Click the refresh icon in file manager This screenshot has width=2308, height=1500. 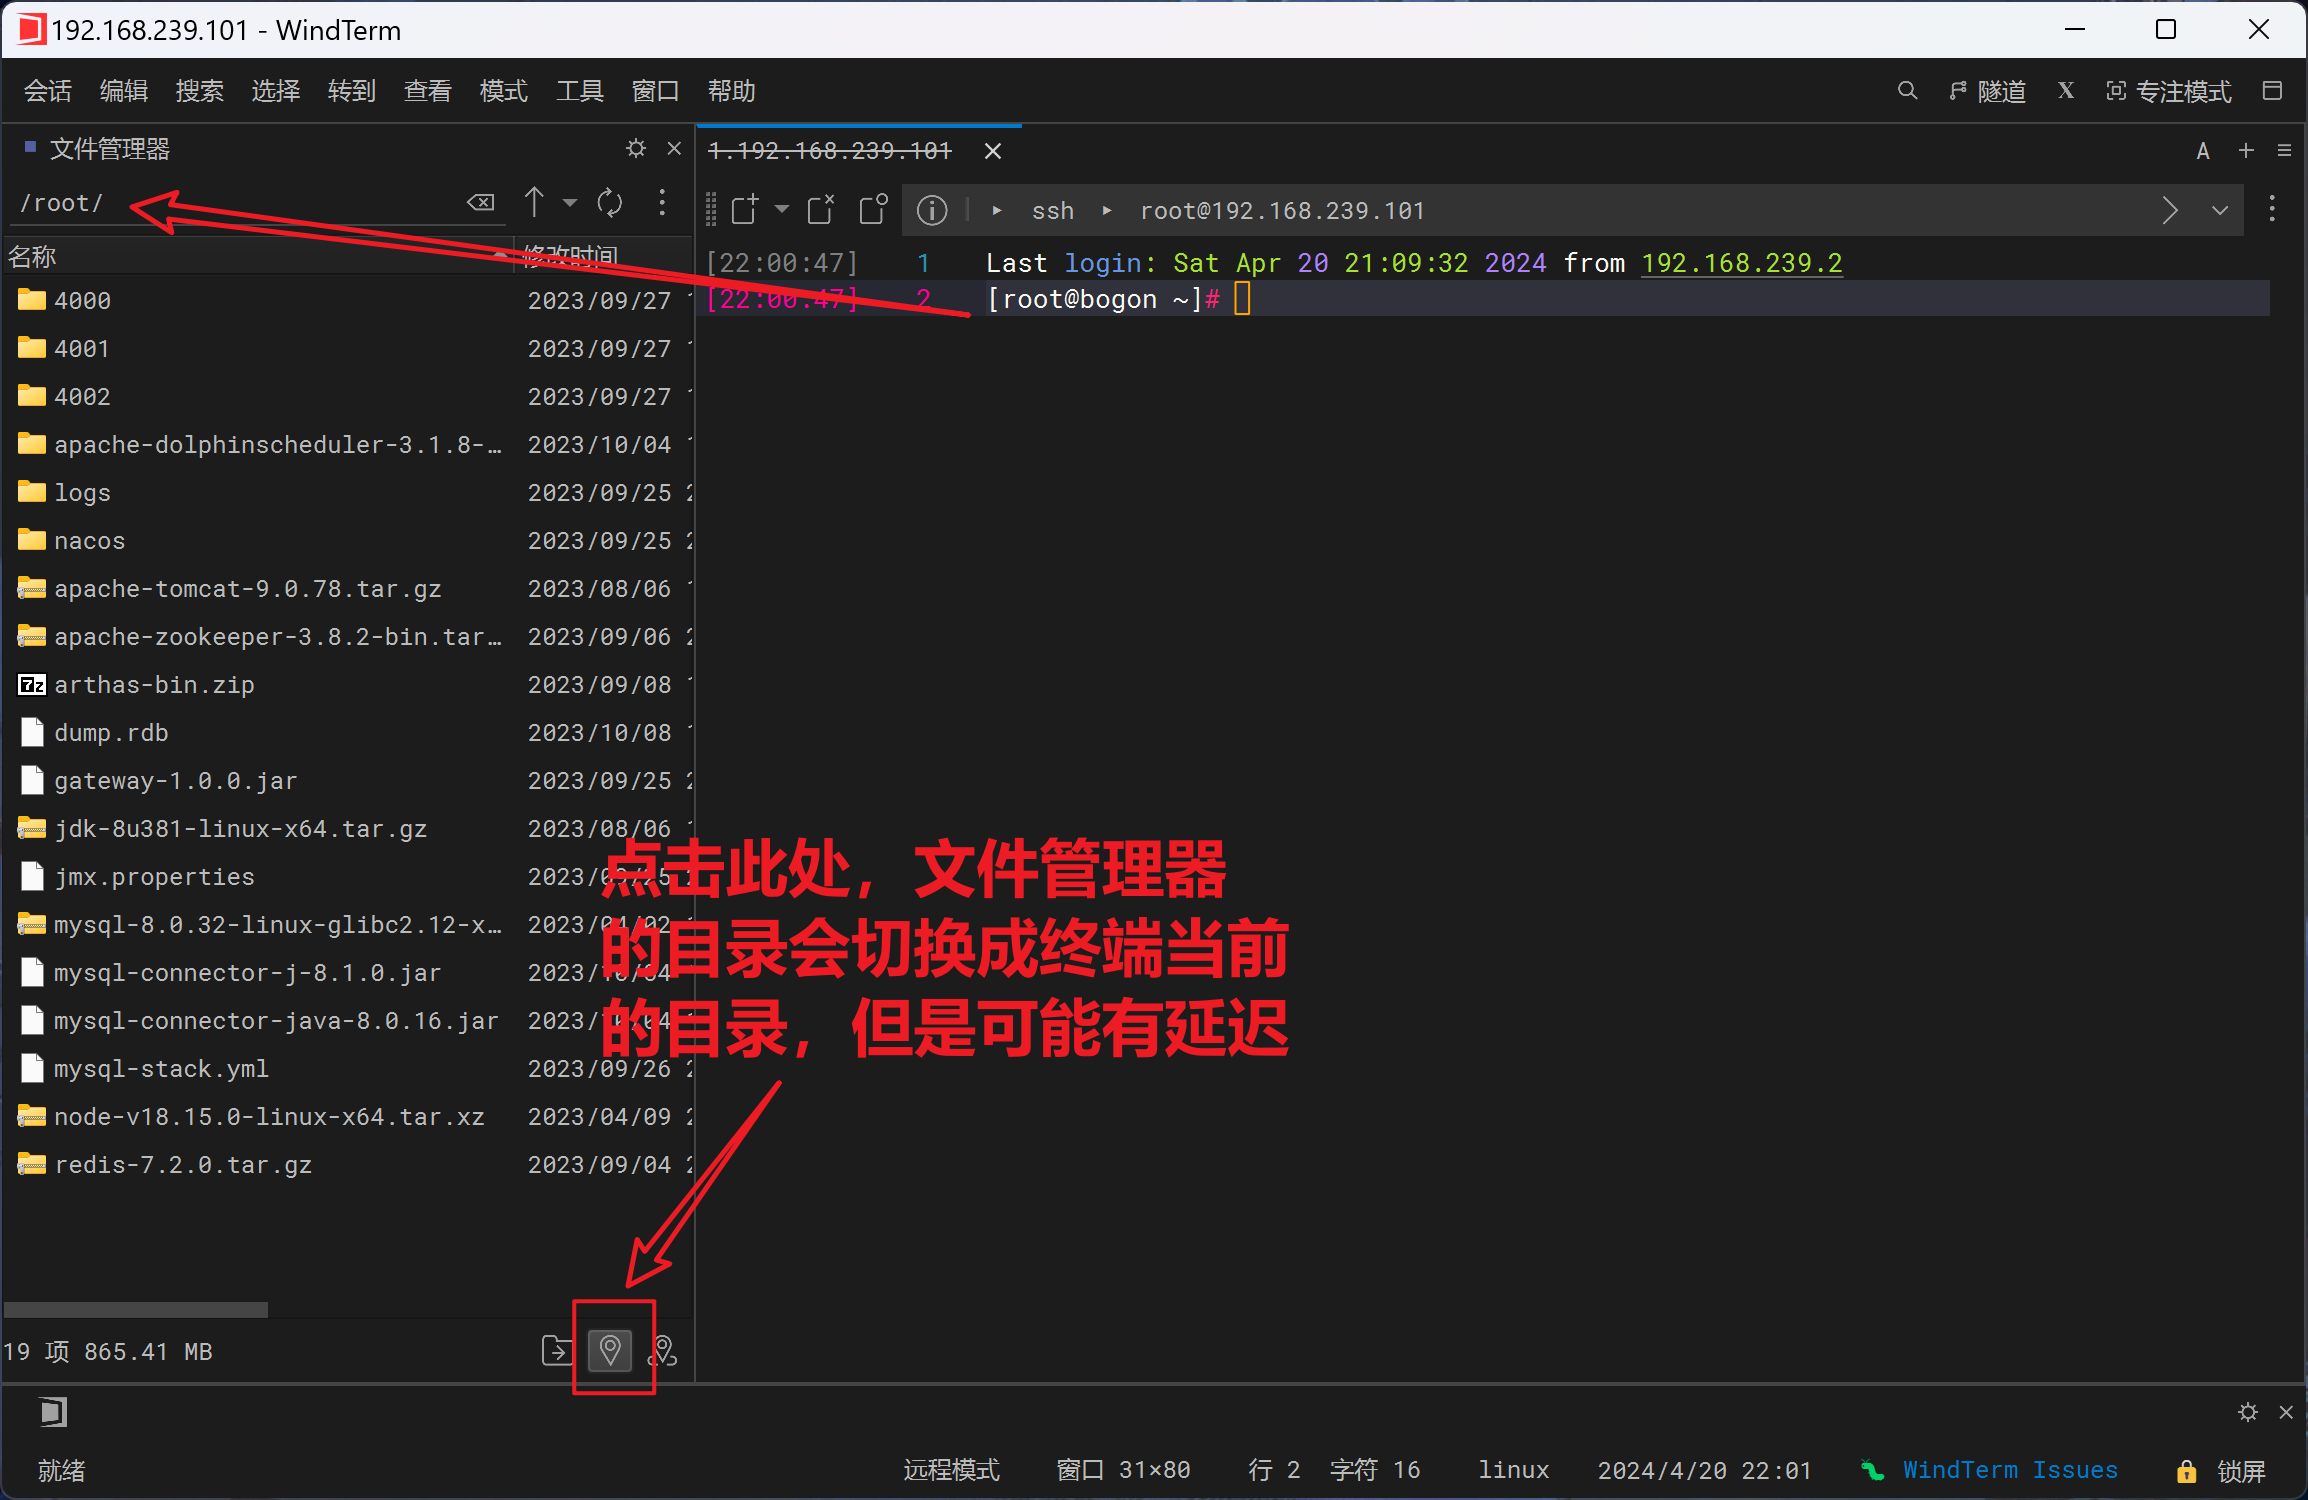[610, 203]
